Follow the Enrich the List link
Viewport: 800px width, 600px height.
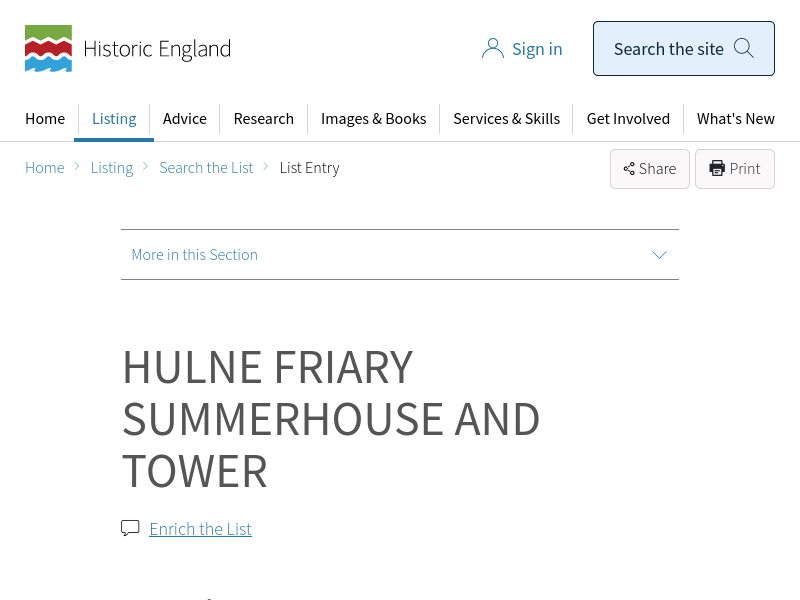tap(200, 529)
